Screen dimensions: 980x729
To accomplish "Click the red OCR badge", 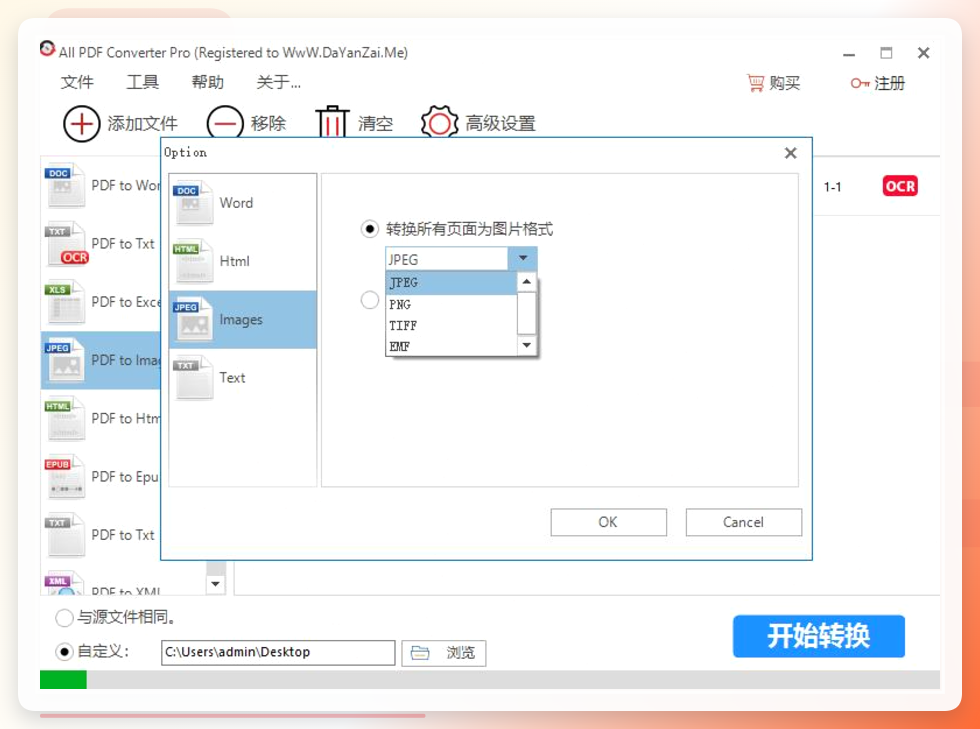I will (x=900, y=186).
